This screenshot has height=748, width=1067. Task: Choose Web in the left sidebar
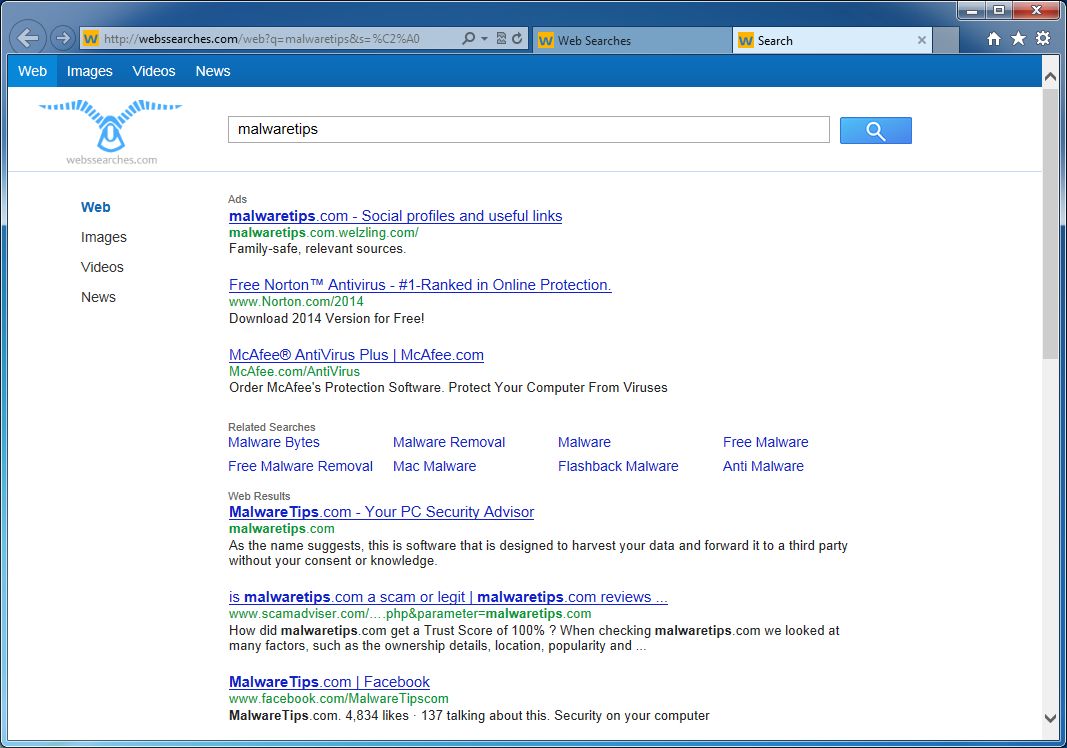pyautogui.click(x=95, y=207)
